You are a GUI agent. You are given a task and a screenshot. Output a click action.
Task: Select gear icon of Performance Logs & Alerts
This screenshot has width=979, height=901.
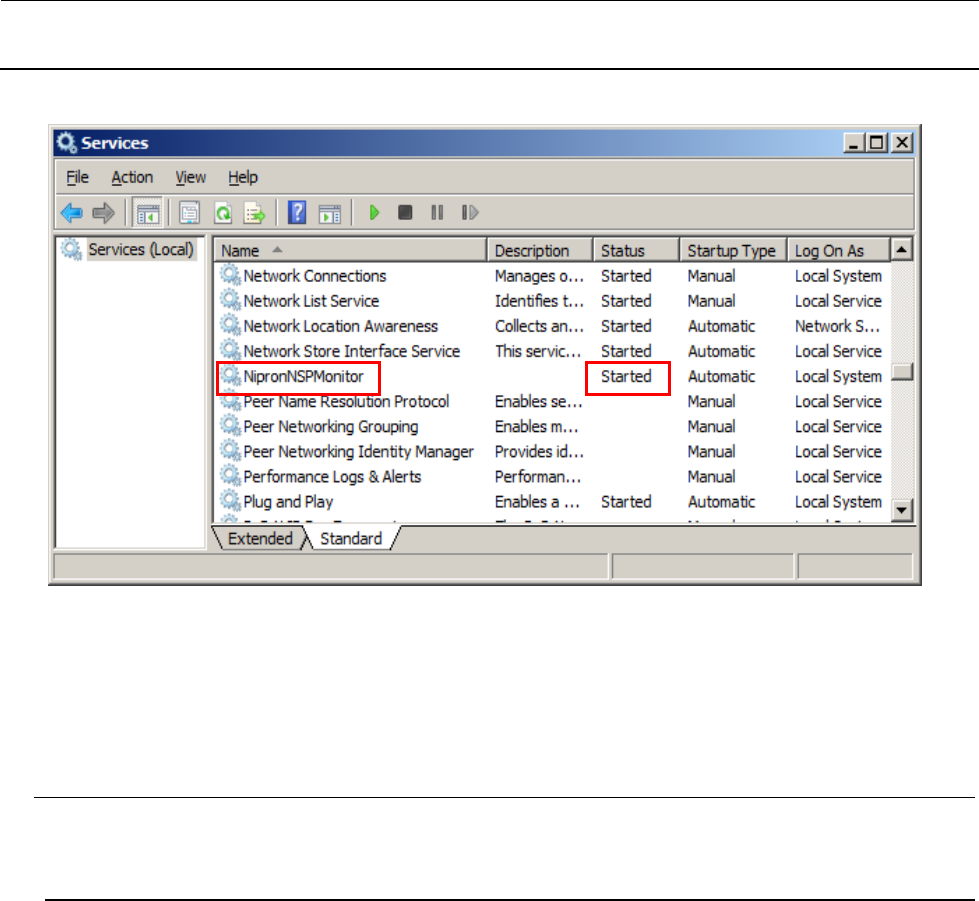point(230,475)
